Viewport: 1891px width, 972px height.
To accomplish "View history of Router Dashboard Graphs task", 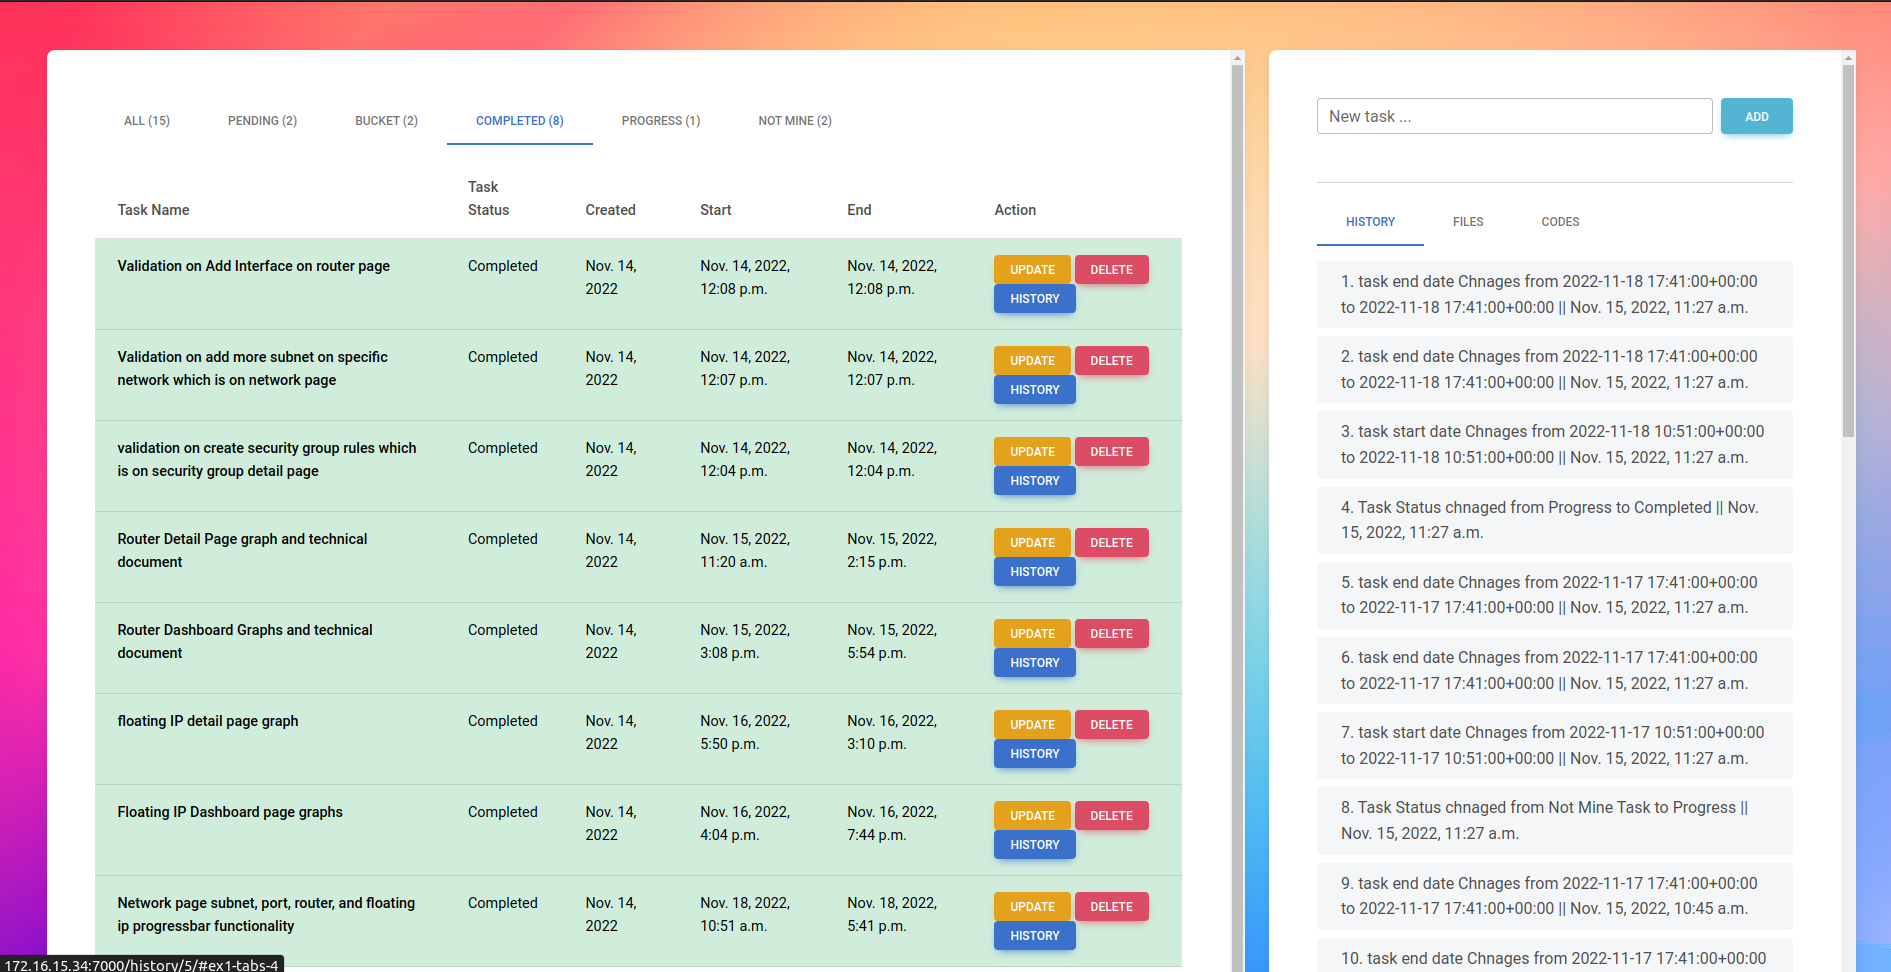I will point(1034,663).
